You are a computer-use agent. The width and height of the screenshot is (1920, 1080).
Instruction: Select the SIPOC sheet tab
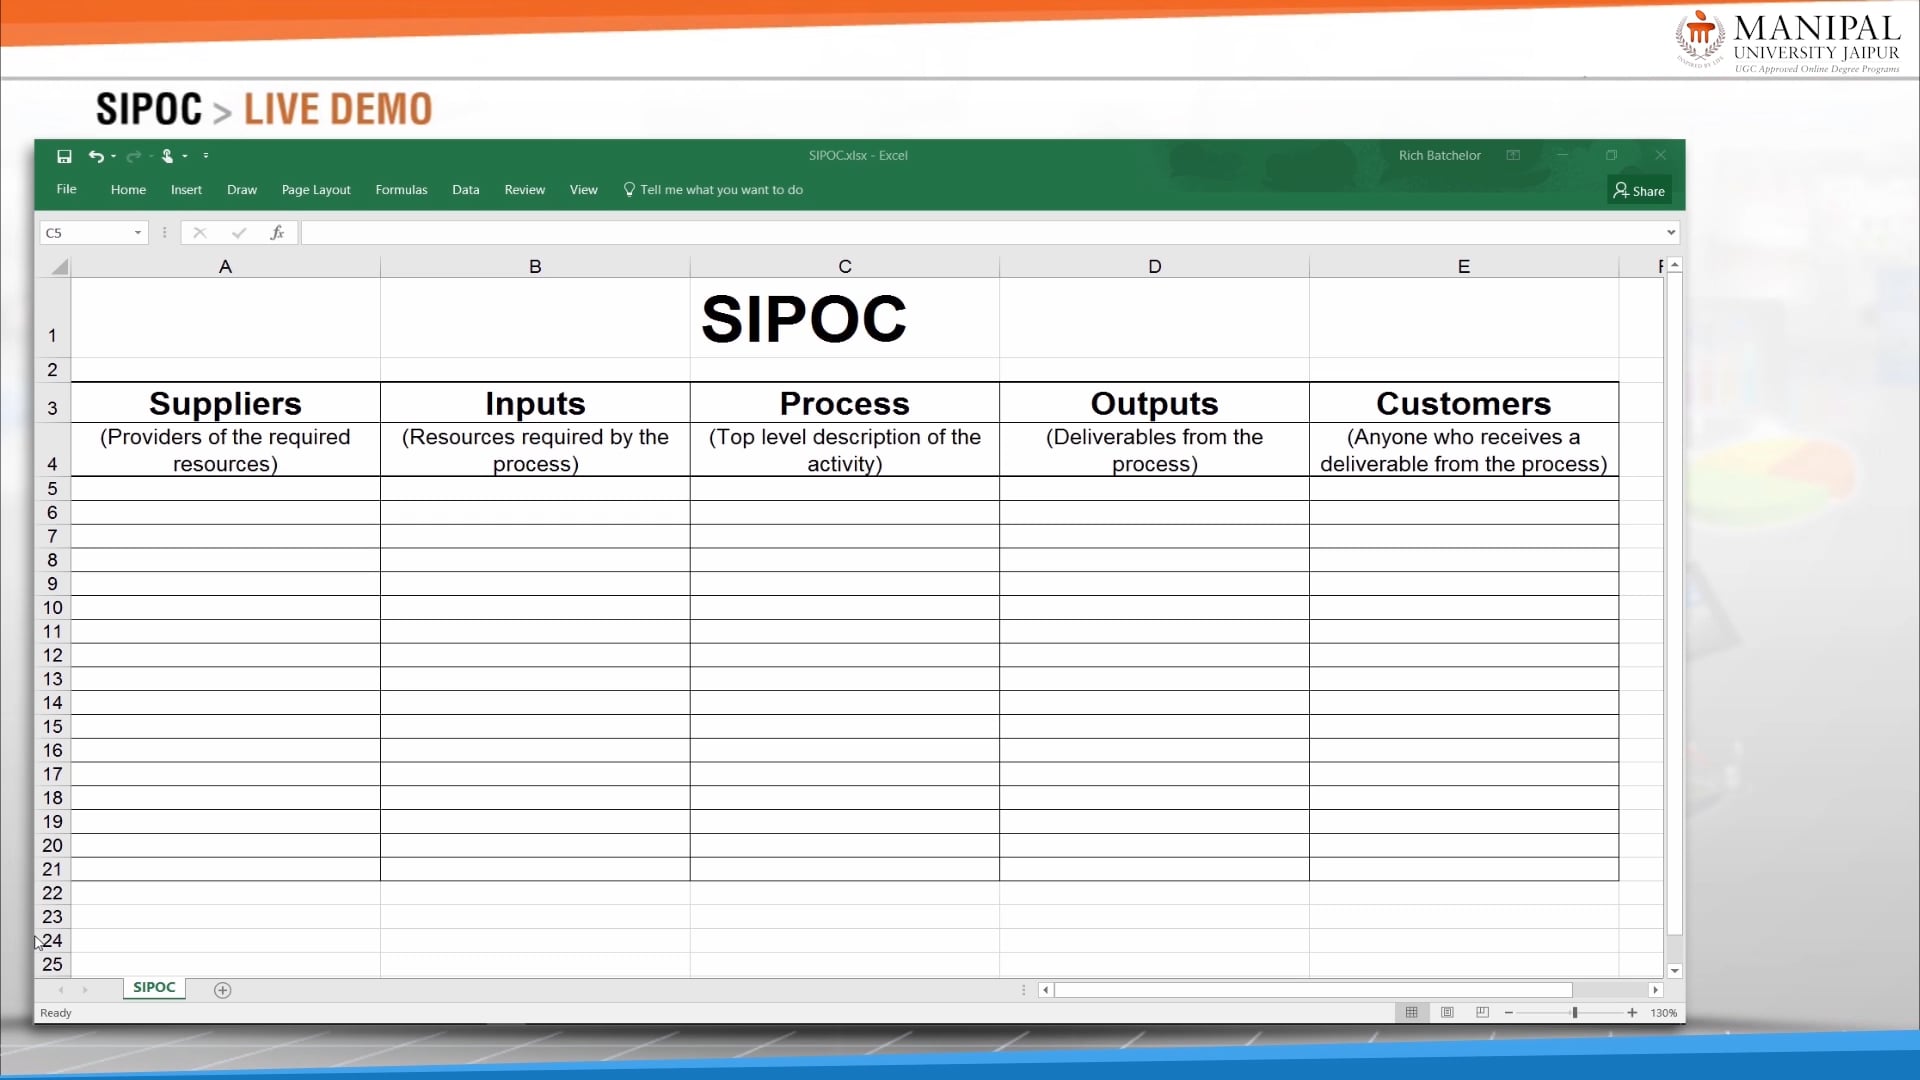coord(153,988)
